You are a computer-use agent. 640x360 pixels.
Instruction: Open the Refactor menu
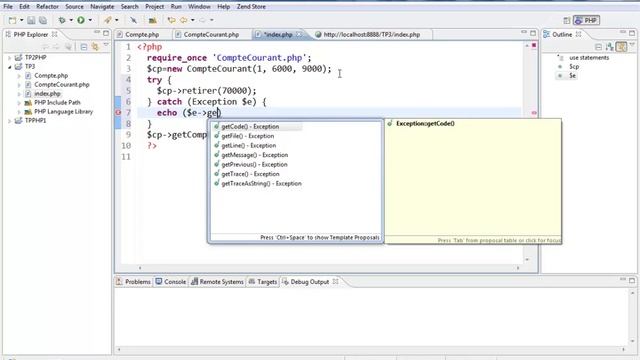click(x=47, y=7)
